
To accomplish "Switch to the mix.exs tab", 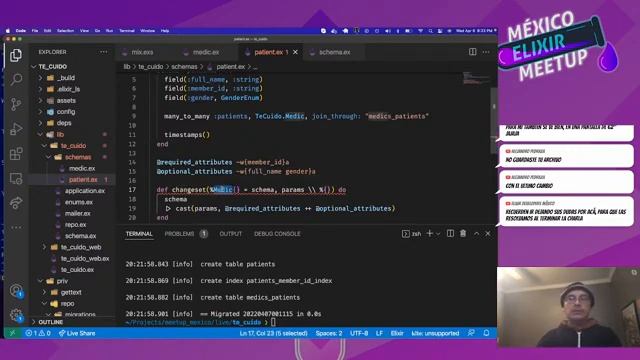I will coord(142,52).
